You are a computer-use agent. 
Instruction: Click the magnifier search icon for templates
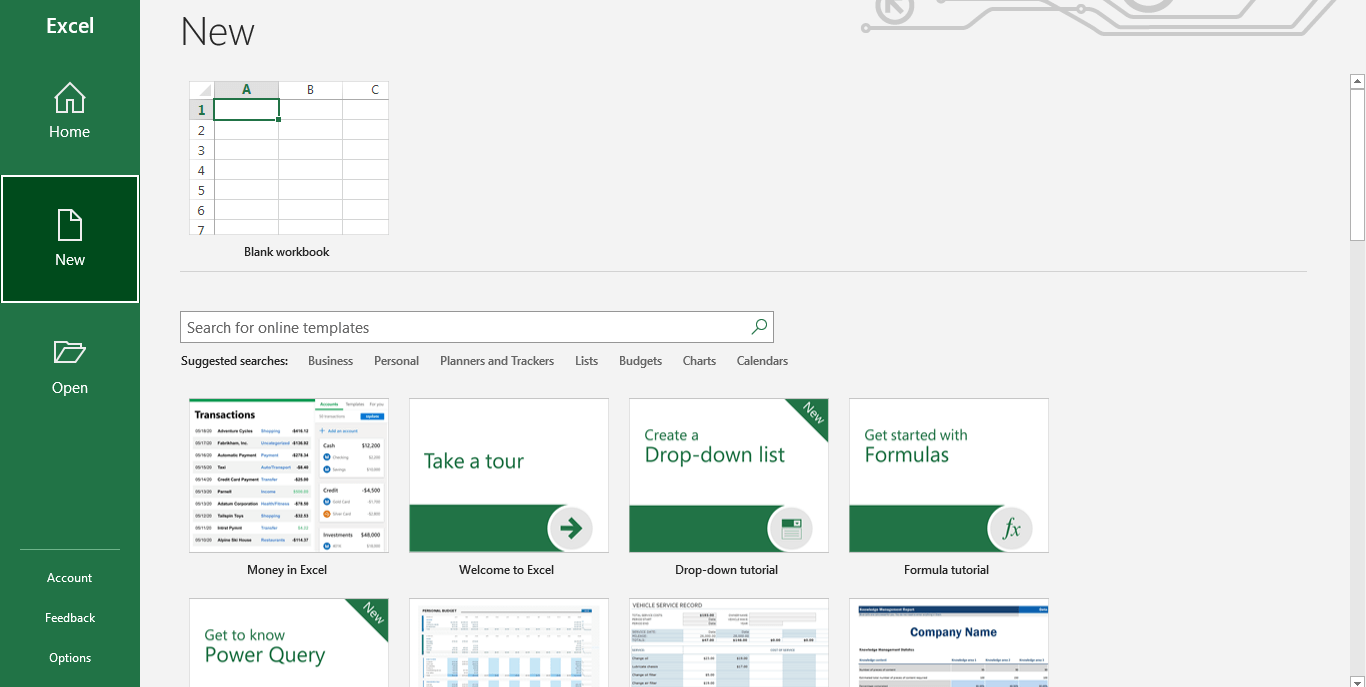tap(759, 327)
